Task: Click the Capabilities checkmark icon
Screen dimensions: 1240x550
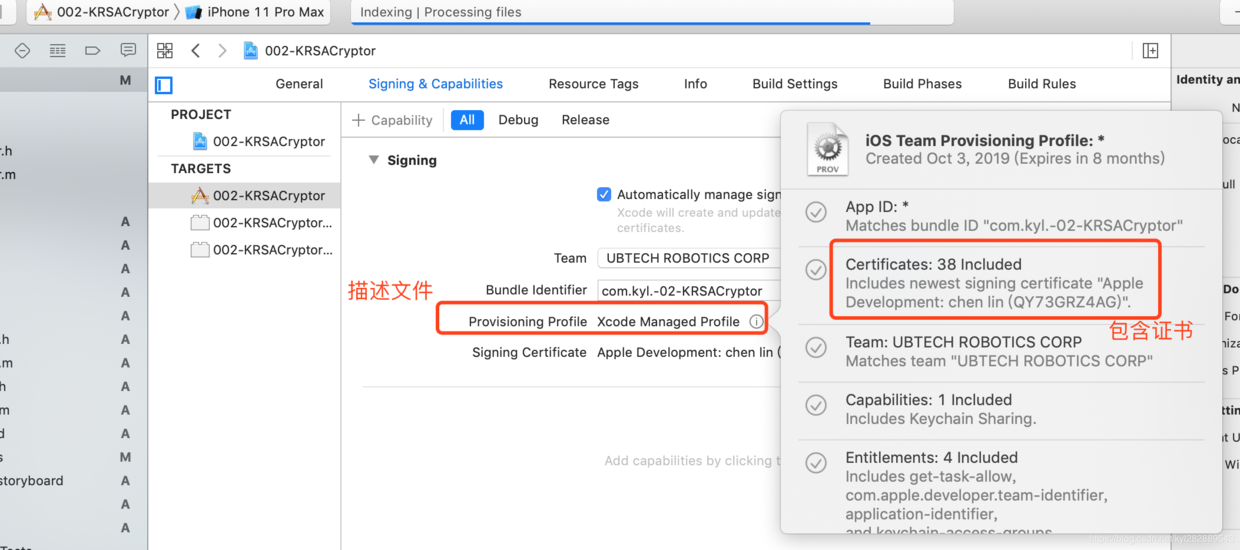Action: point(817,405)
